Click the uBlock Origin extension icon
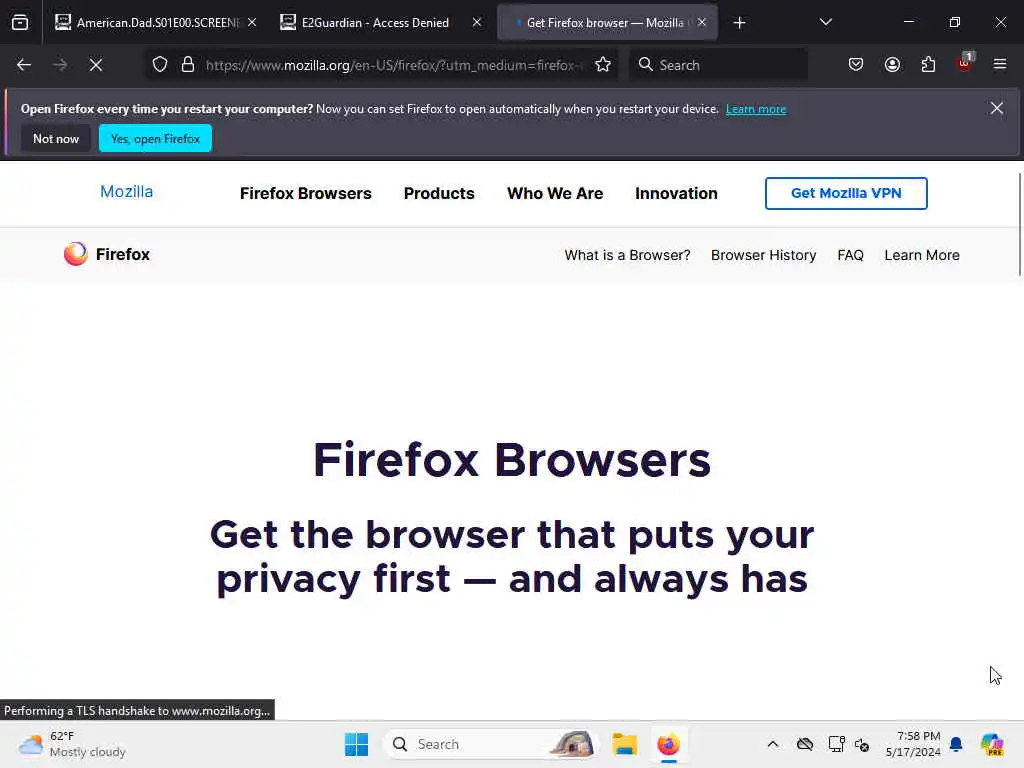This screenshot has height=768, width=1024. click(965, 63)
